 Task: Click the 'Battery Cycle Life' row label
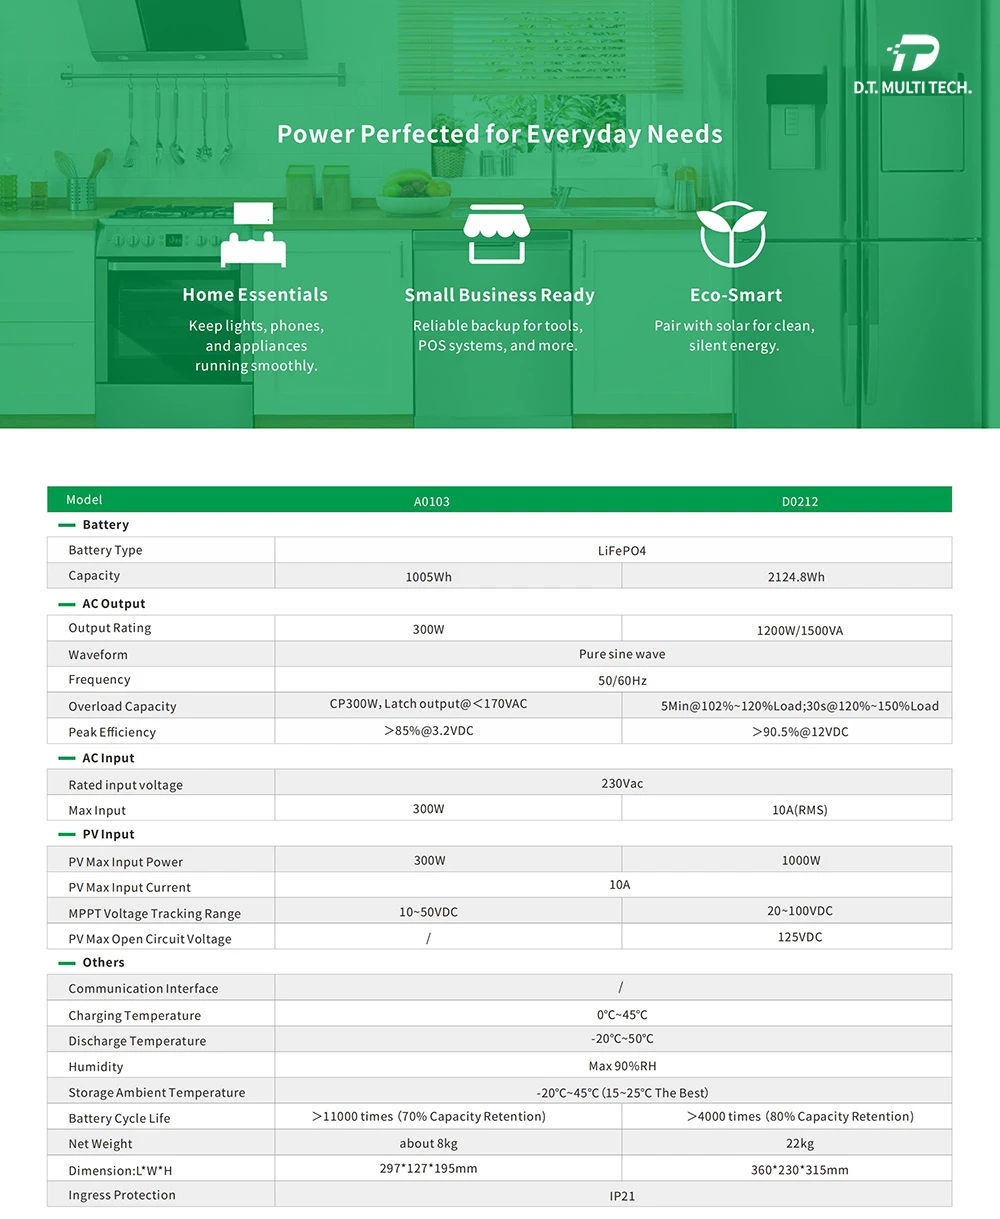(x=119, y=1119)
